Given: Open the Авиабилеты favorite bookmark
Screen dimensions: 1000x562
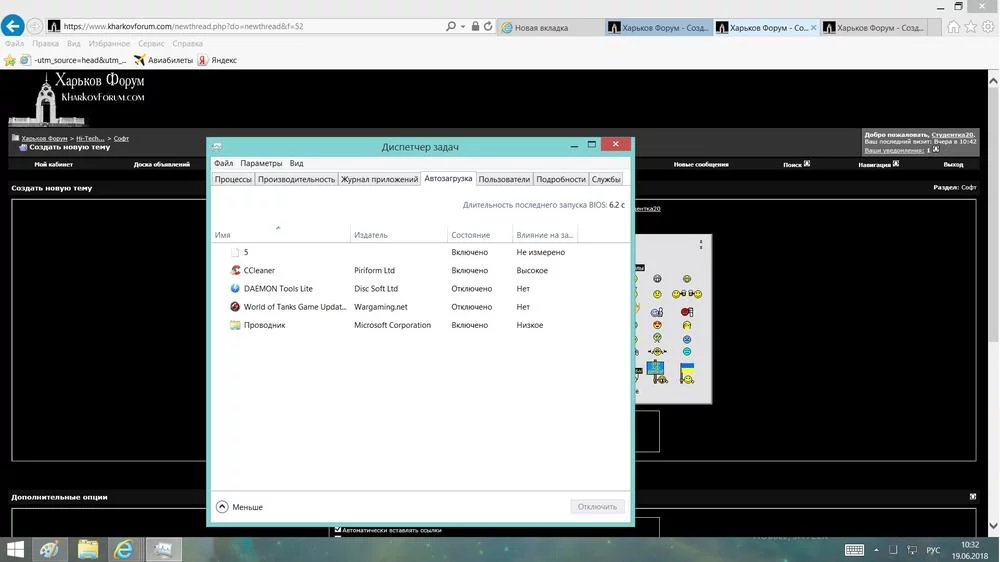Looking at the screenshot, I should pos(163,60).
